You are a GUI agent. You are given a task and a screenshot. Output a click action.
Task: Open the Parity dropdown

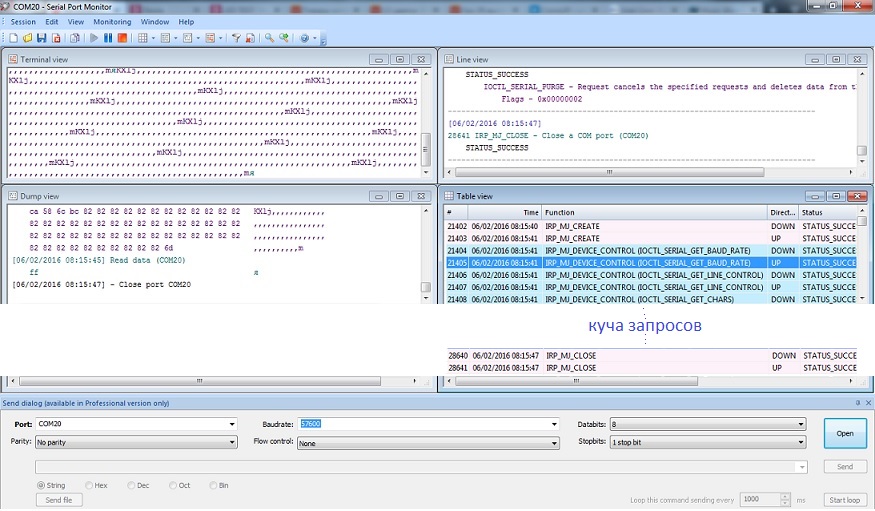(x=232, y=442)
